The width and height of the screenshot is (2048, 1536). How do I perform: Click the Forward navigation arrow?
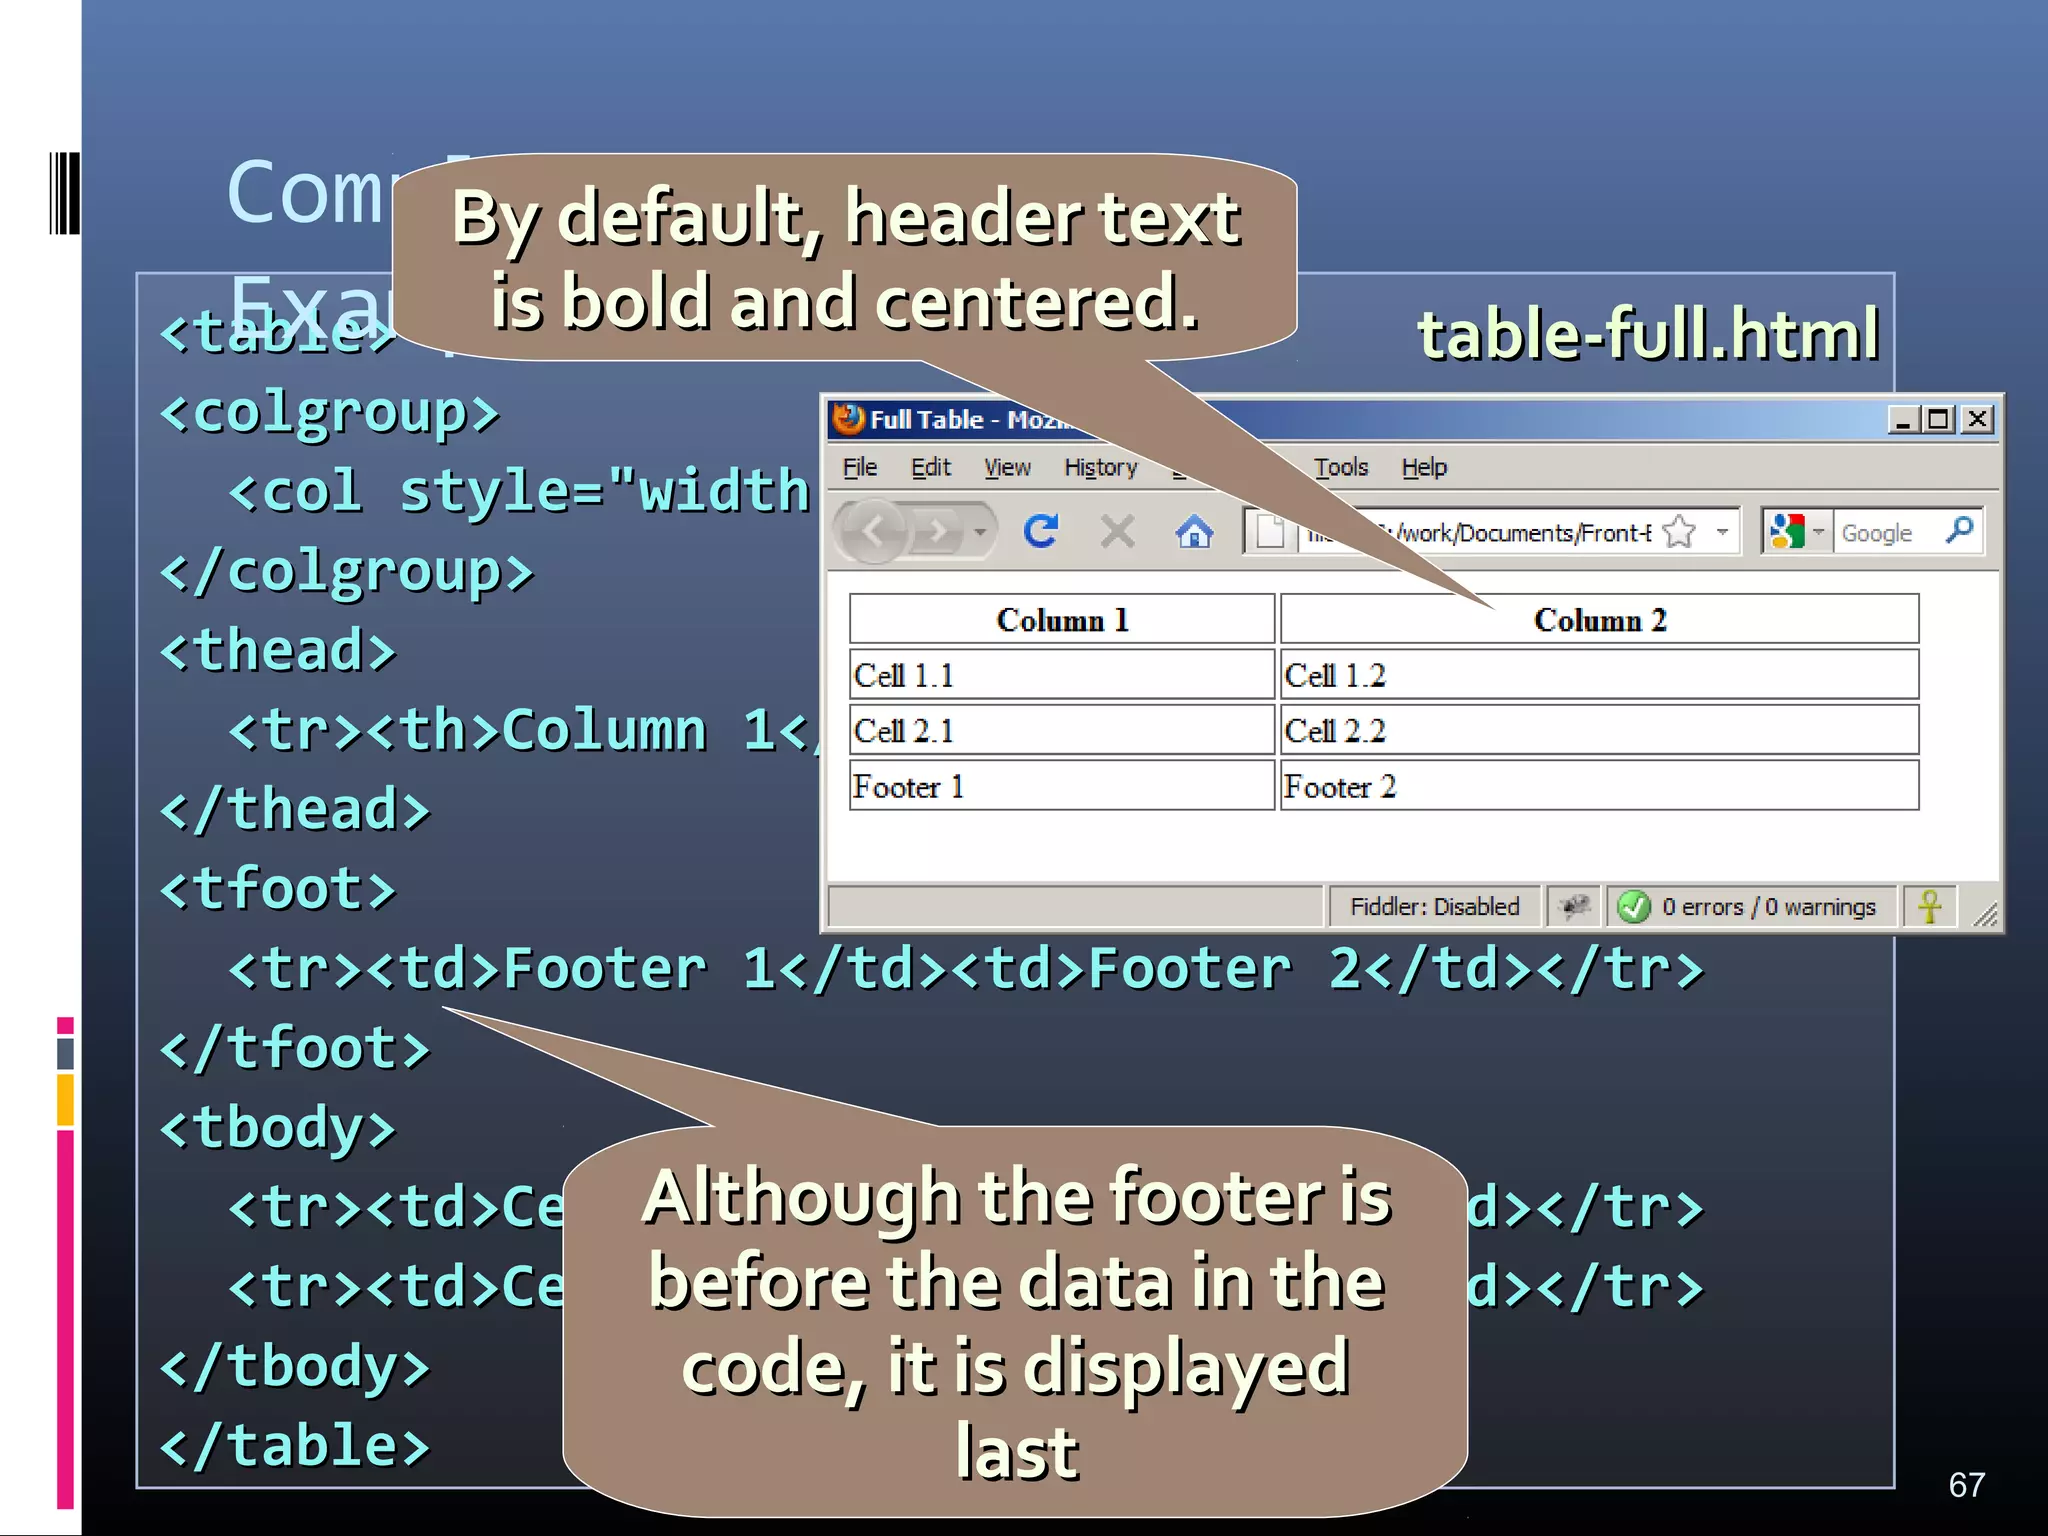pos(937,531)
